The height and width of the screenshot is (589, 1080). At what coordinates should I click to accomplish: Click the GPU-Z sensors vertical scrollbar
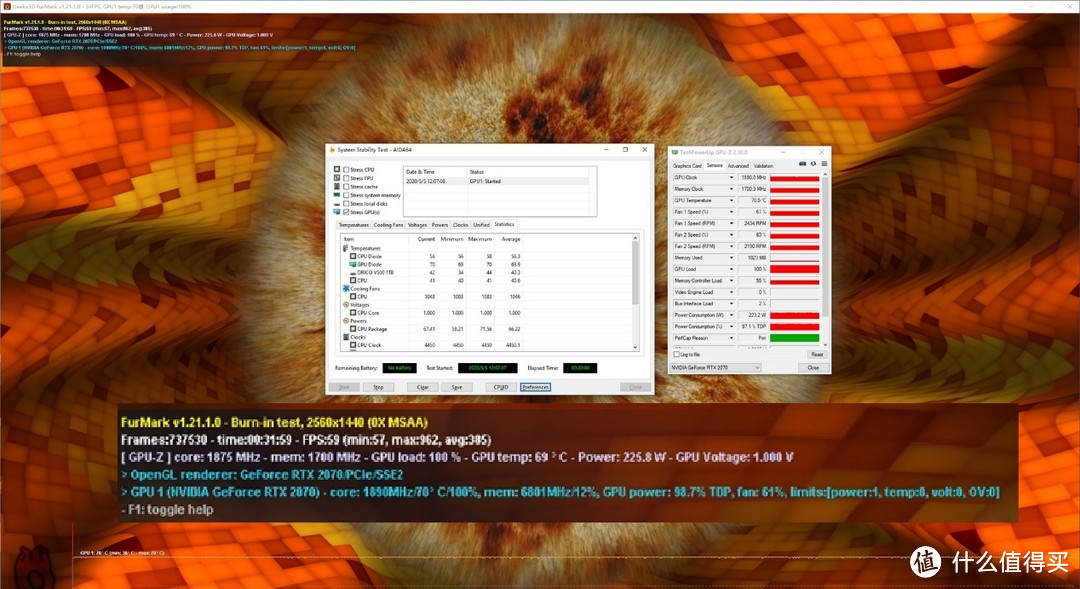(x=824, y=260)
